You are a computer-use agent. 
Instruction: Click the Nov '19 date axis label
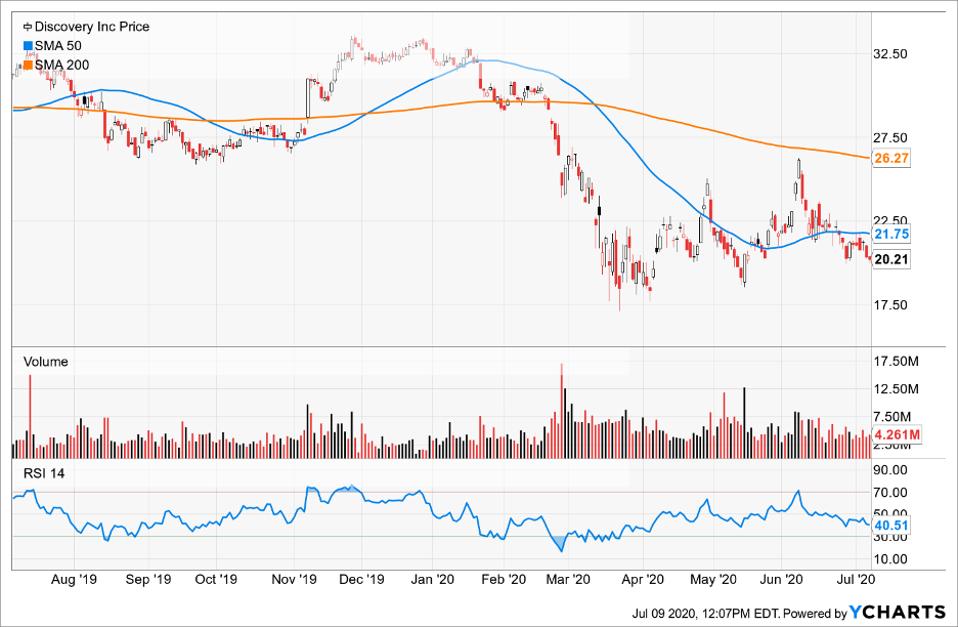[294, 579]
